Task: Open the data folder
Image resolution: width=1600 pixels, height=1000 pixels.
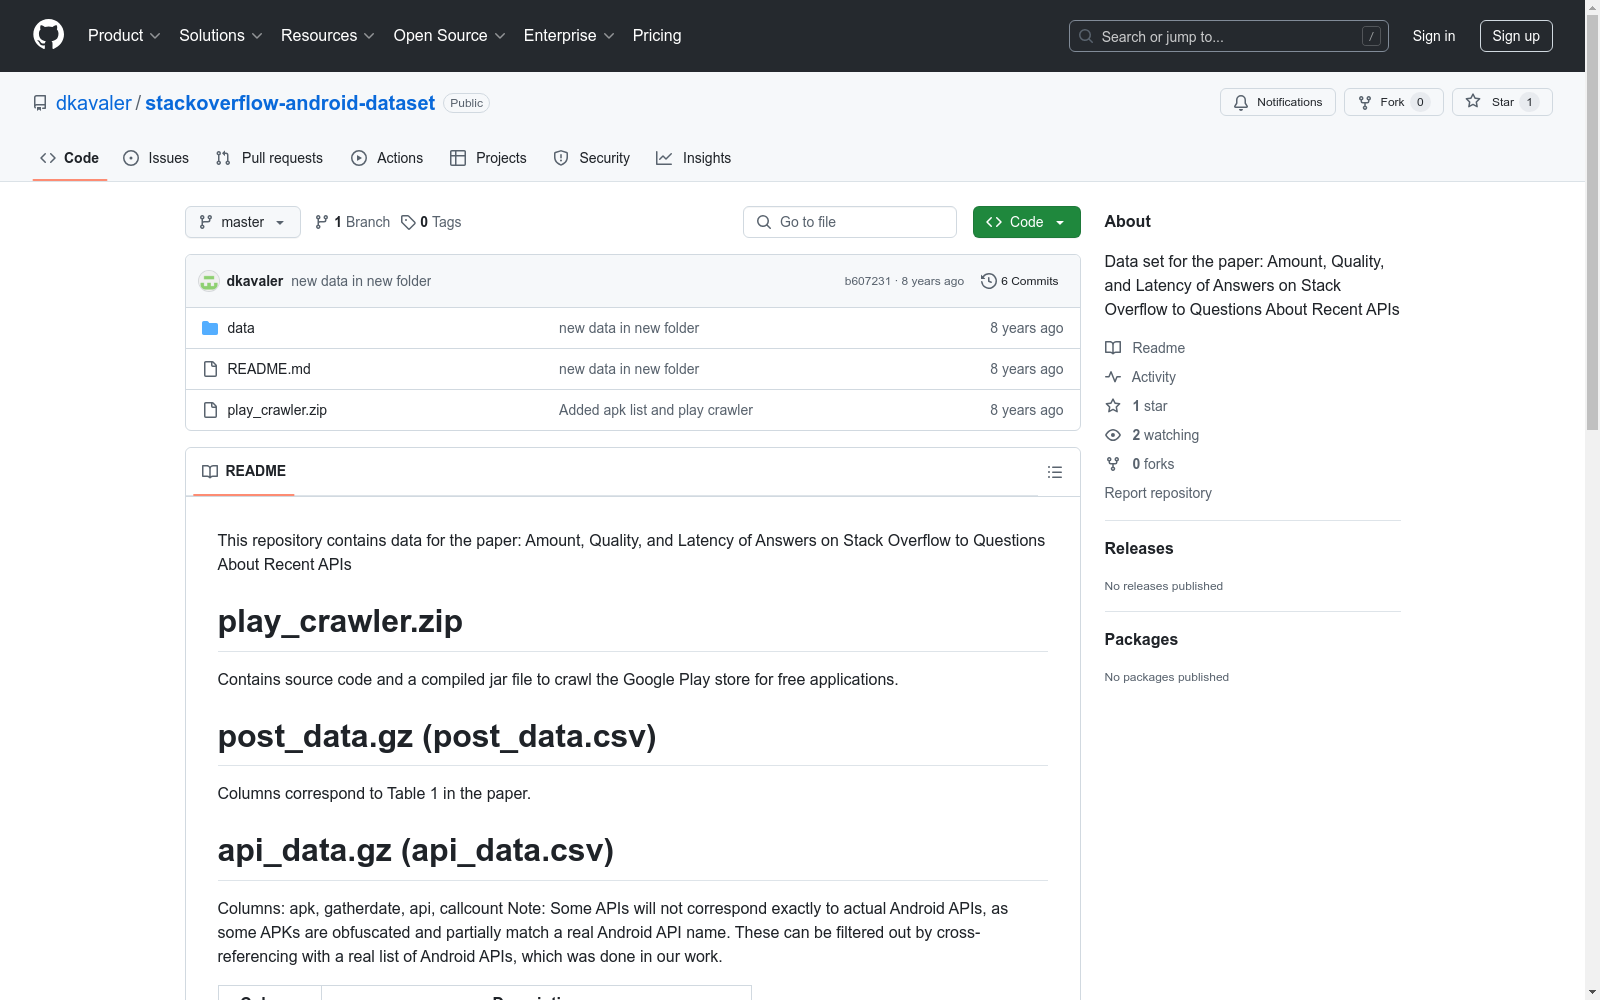Action: coord(241,328)
